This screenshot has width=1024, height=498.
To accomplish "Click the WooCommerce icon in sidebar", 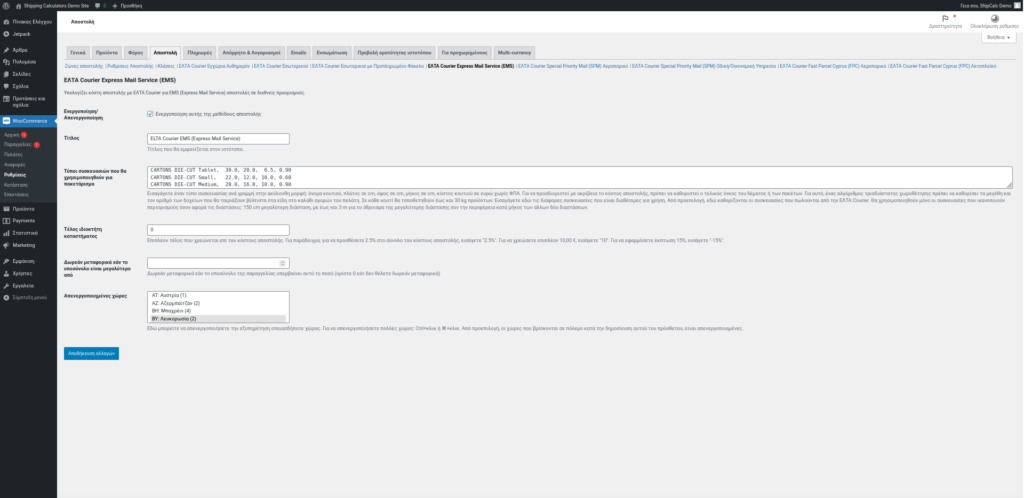I will tap(6, 121).
